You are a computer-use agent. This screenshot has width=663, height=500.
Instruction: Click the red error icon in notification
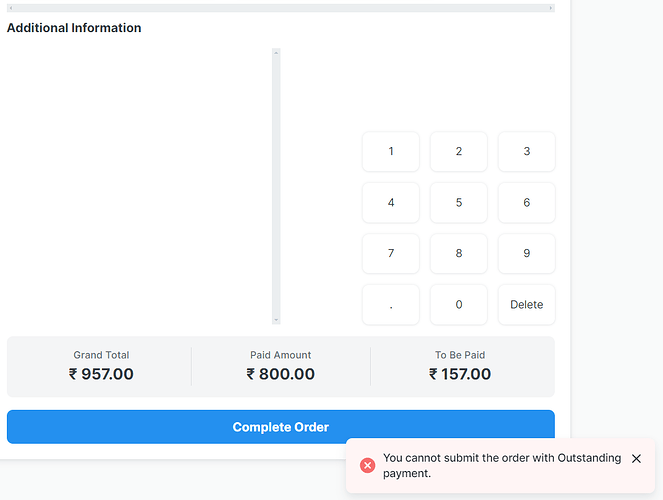pyautogui.click(x=367, y=465)
